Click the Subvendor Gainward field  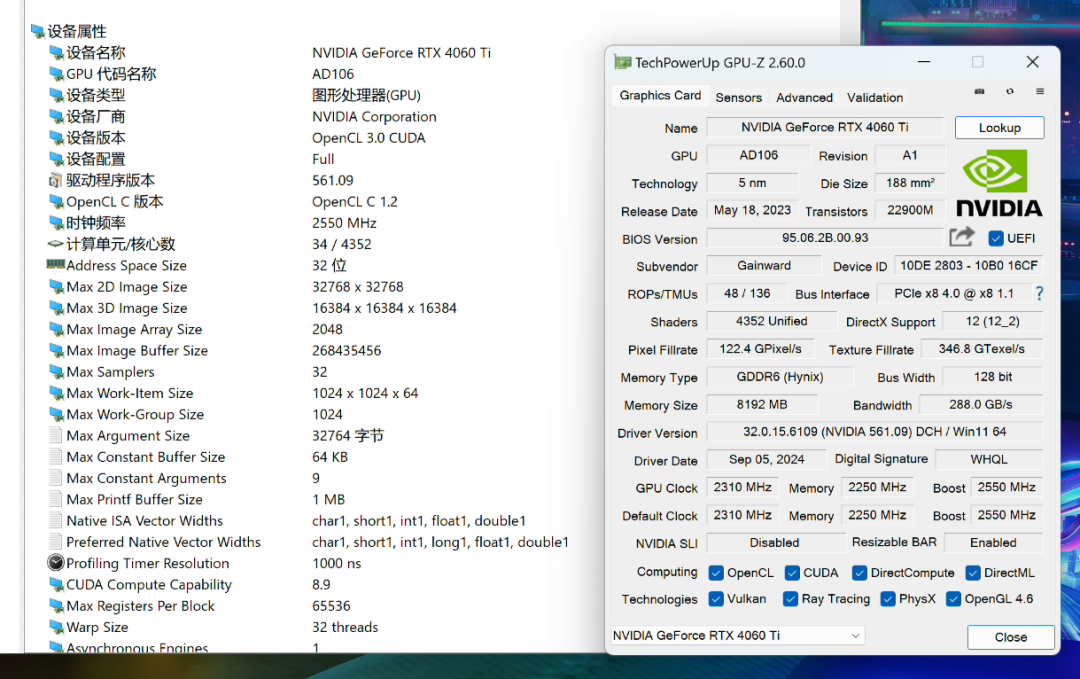coord(764,266)
